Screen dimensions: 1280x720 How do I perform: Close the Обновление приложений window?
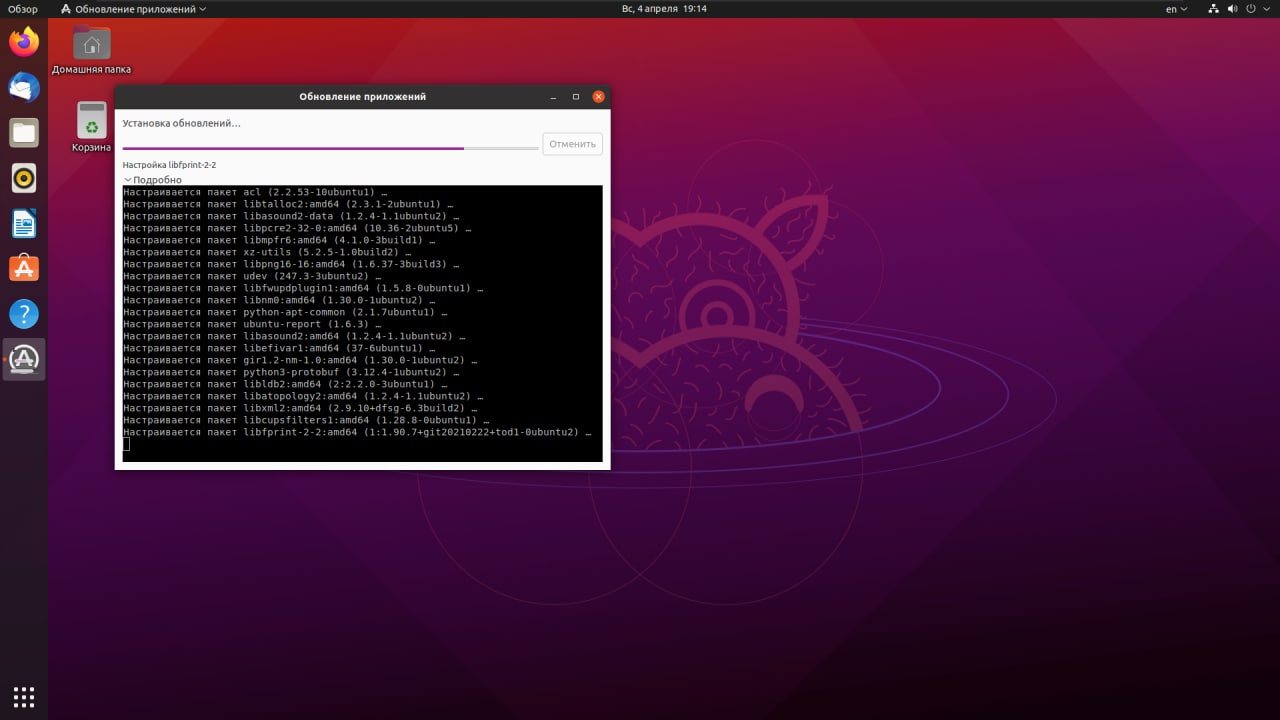(x=599, y=97)
